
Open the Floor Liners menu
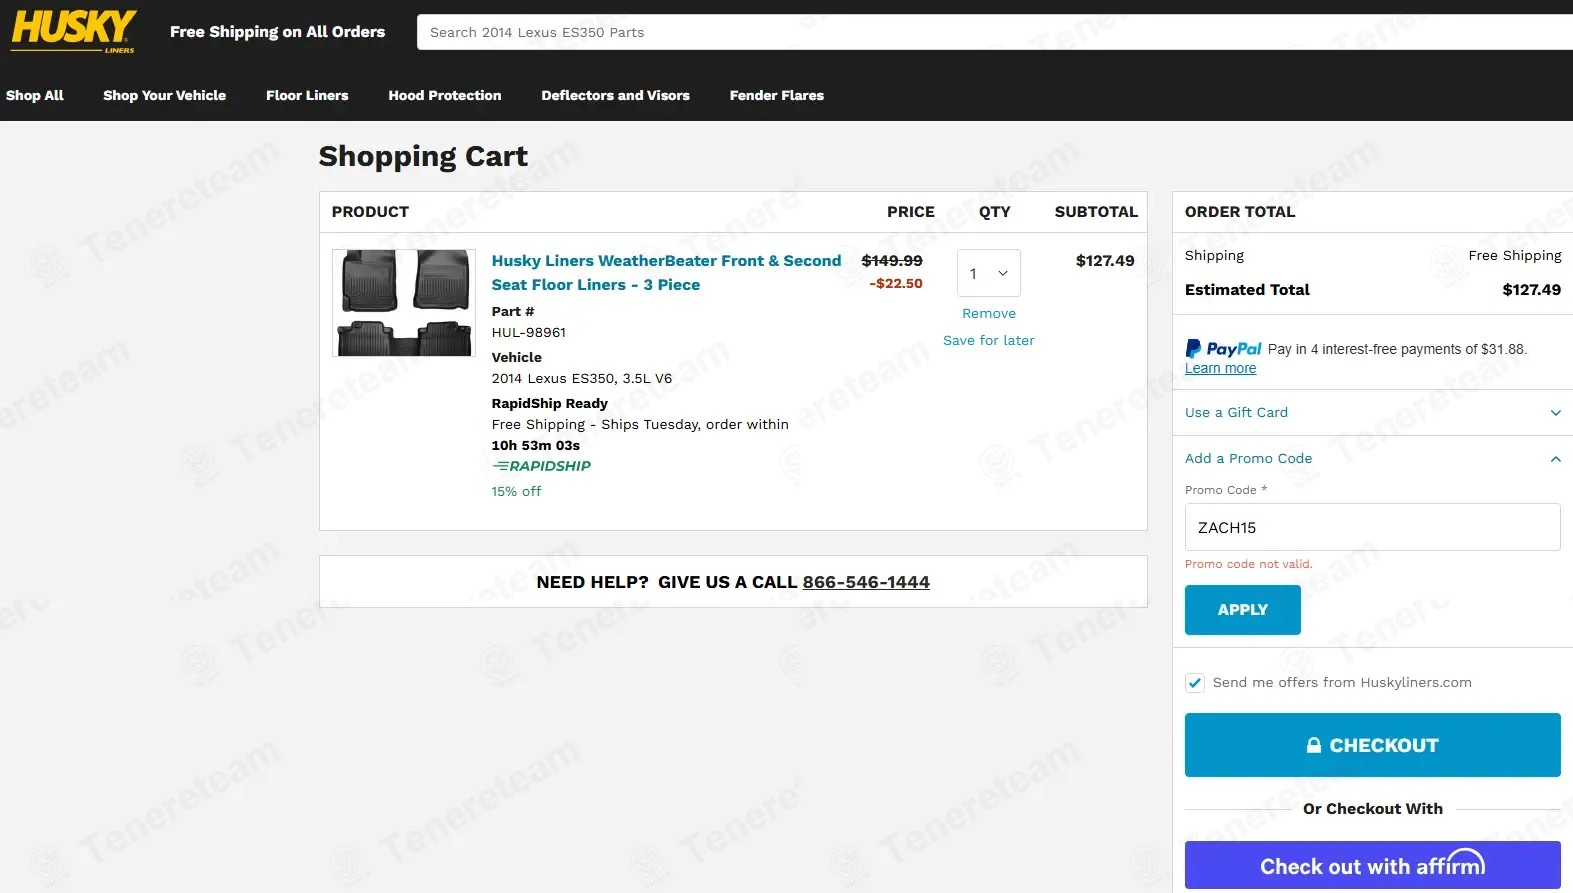[x=307, y=95]
